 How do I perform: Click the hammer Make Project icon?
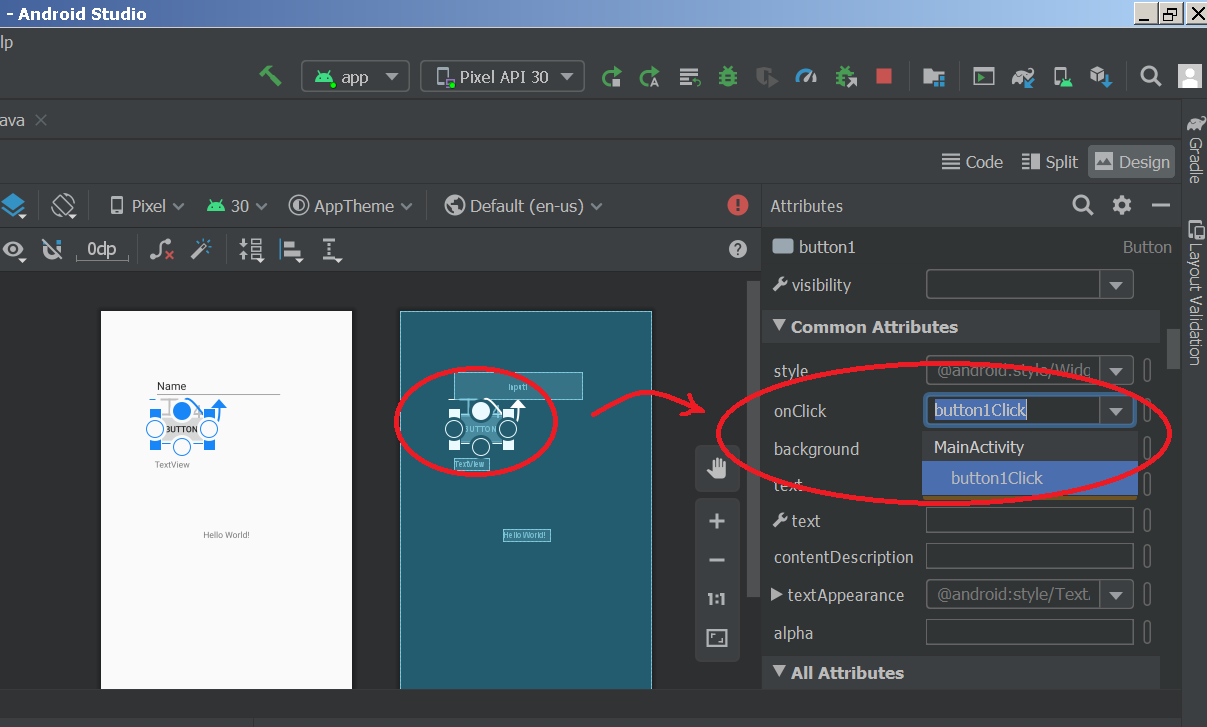point(270,76)
